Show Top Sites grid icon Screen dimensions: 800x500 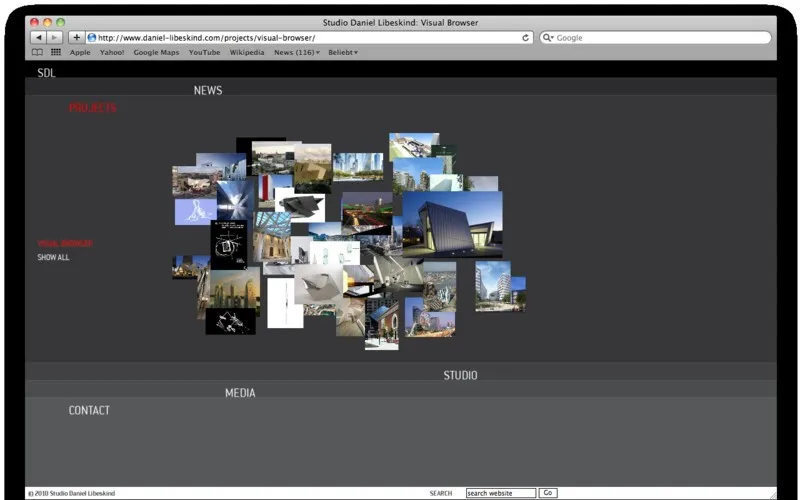pos(56,52)
